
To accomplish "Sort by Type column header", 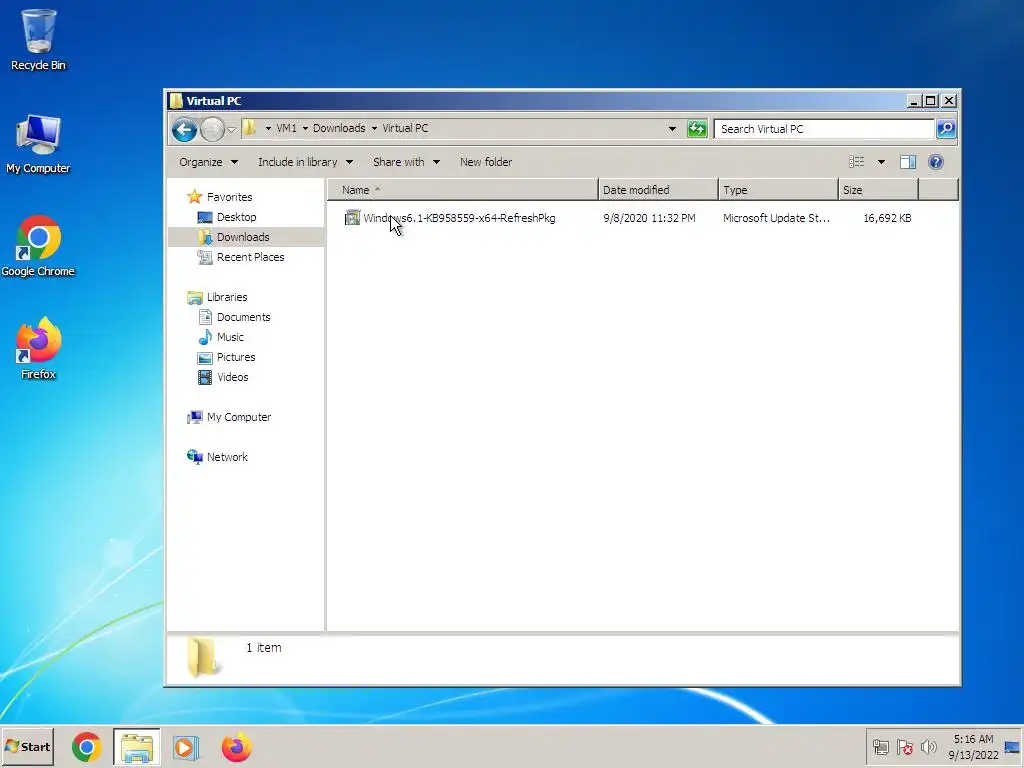I will coord(778,190).
